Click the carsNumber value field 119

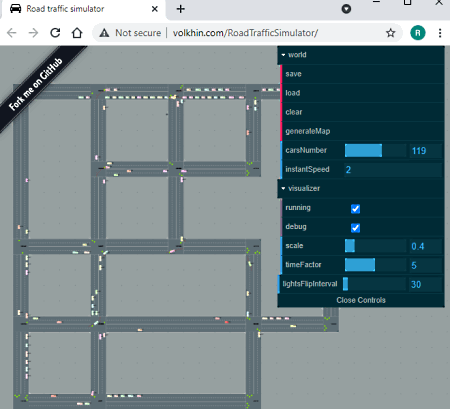(x=426, y=151)
